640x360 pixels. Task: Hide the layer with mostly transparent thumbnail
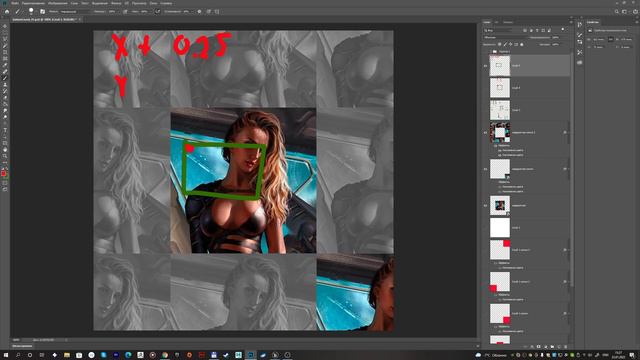485,169
